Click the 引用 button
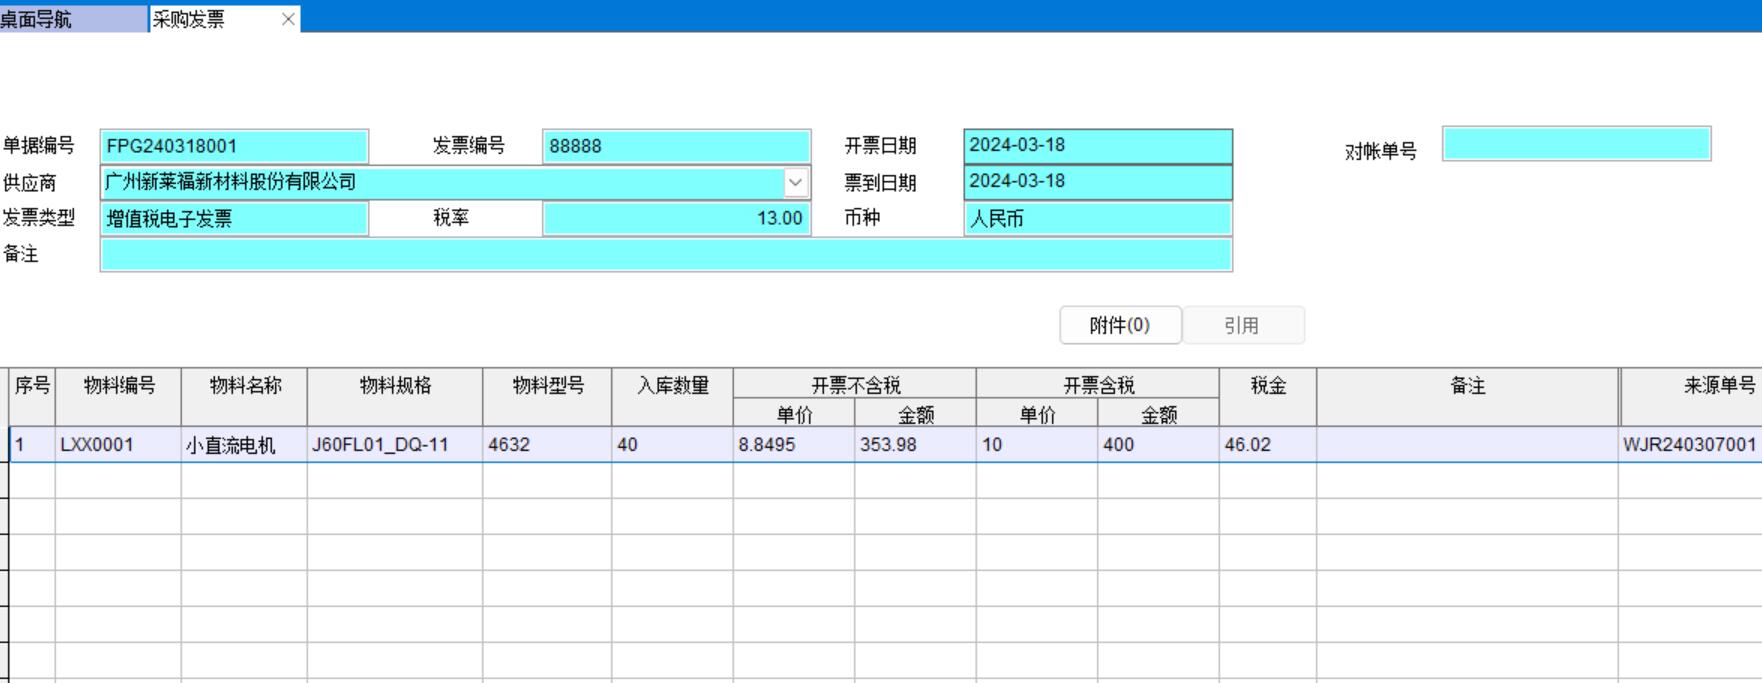 point(1242,326)
